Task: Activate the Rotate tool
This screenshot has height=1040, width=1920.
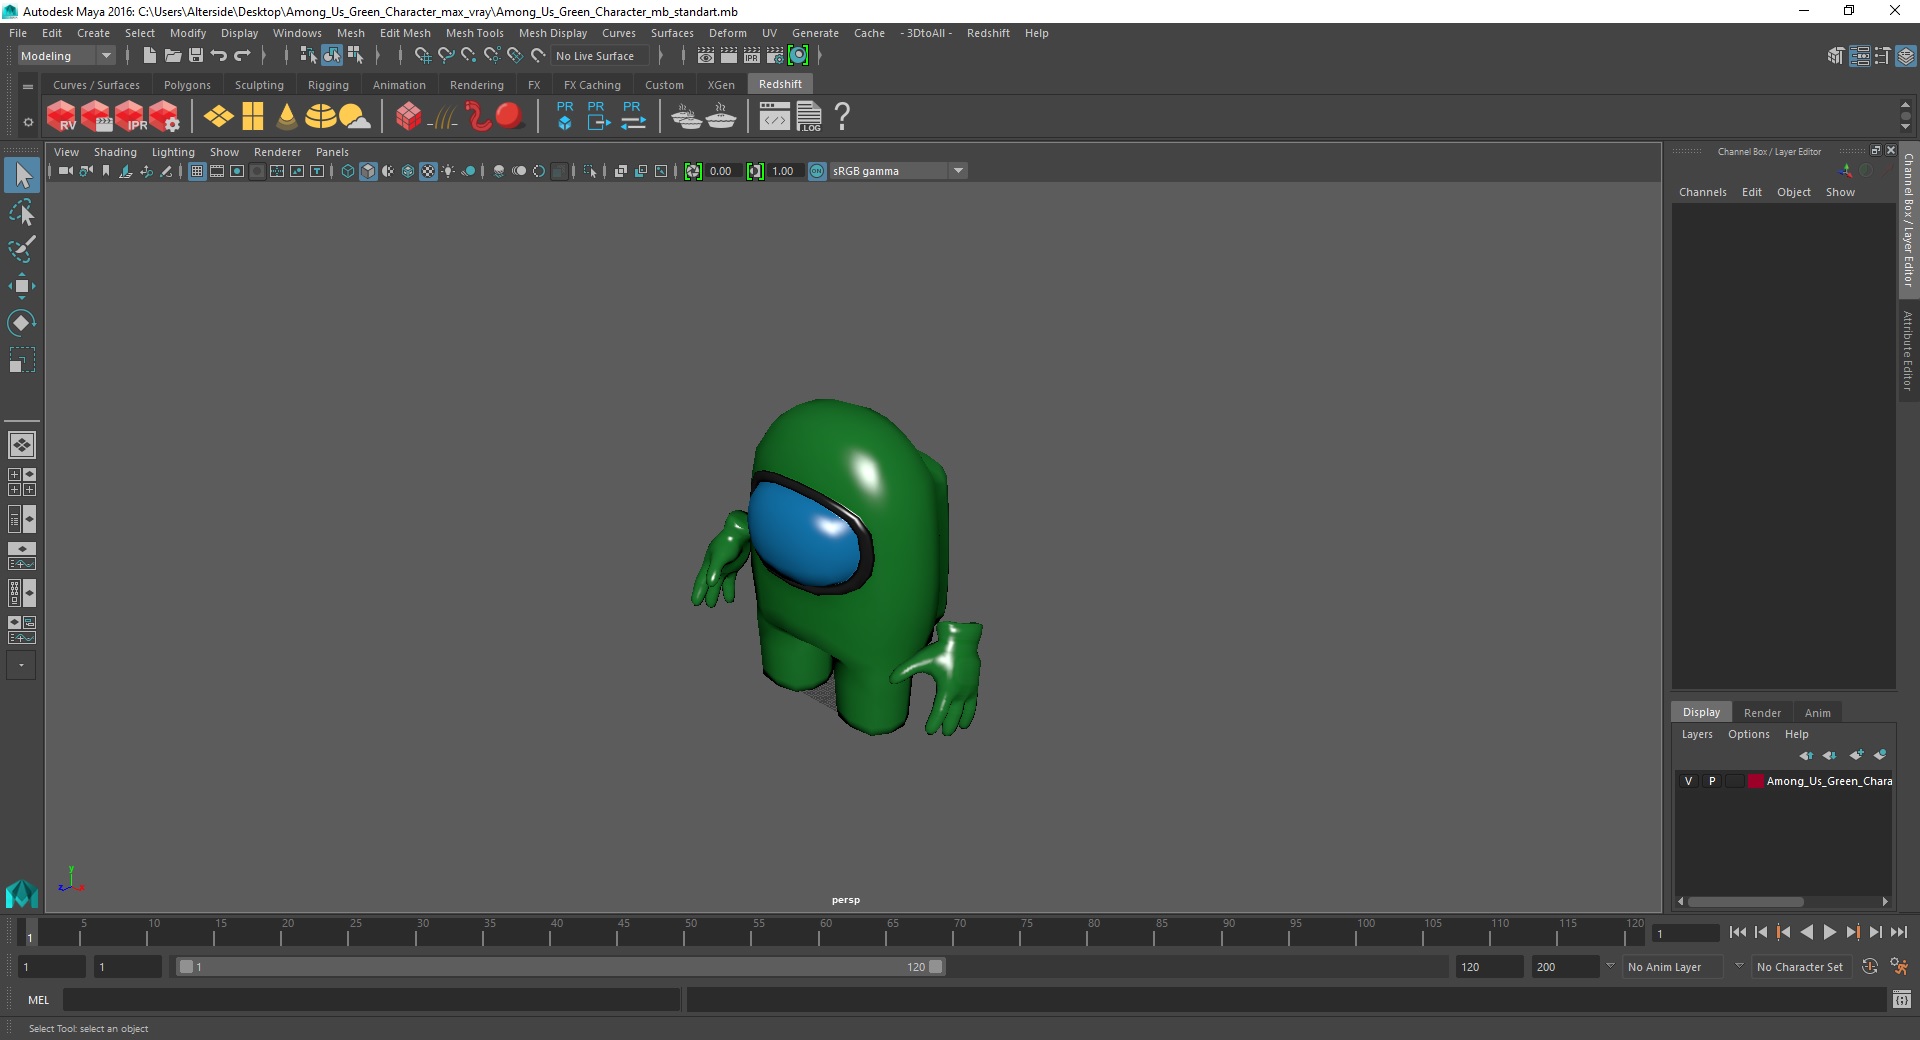Action: point(22,323)
